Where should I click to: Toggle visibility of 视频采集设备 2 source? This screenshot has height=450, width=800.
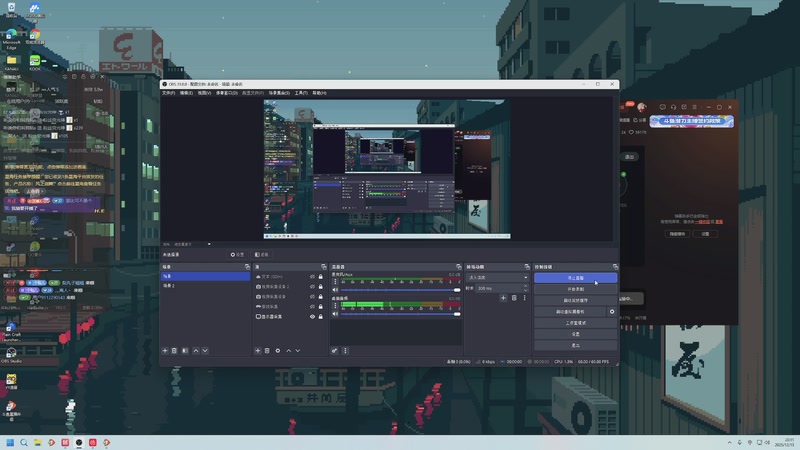click(x=312, y=287)
